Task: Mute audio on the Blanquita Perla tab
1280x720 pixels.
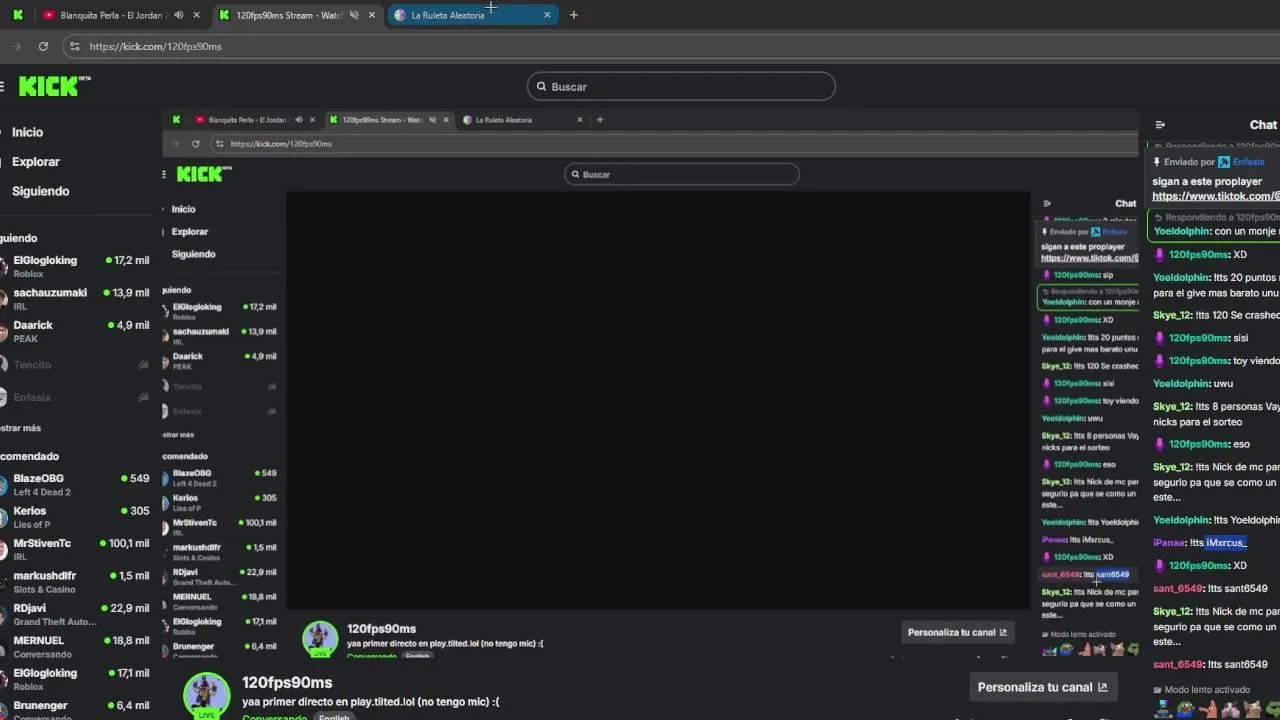Action: point(179,15)
